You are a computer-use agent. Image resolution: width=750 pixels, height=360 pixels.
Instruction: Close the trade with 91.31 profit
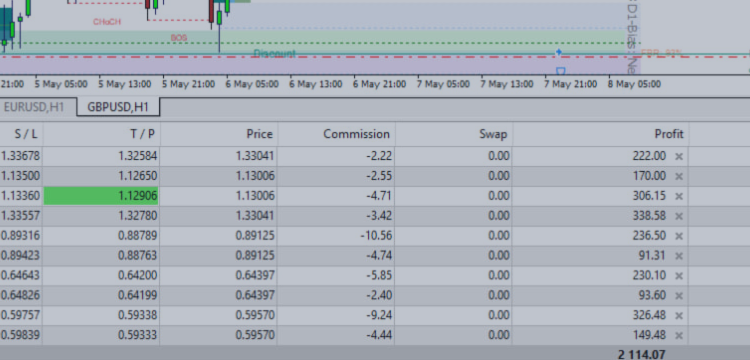(x=679, y=256)
